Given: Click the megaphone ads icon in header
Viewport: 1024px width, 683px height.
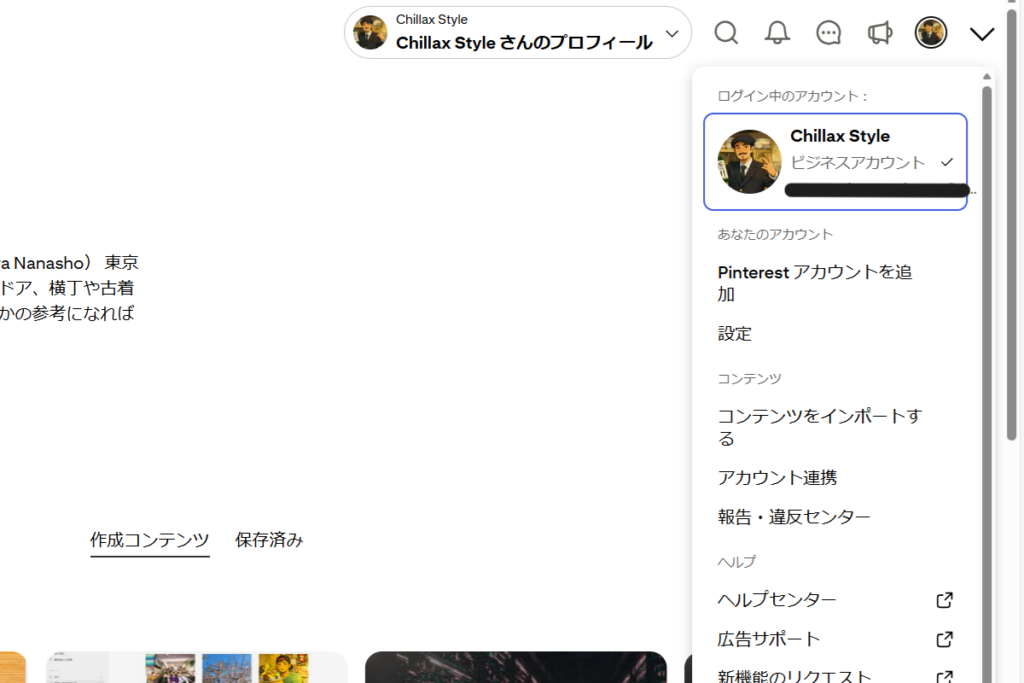Looking at the screenshot, I should point(879,32).
